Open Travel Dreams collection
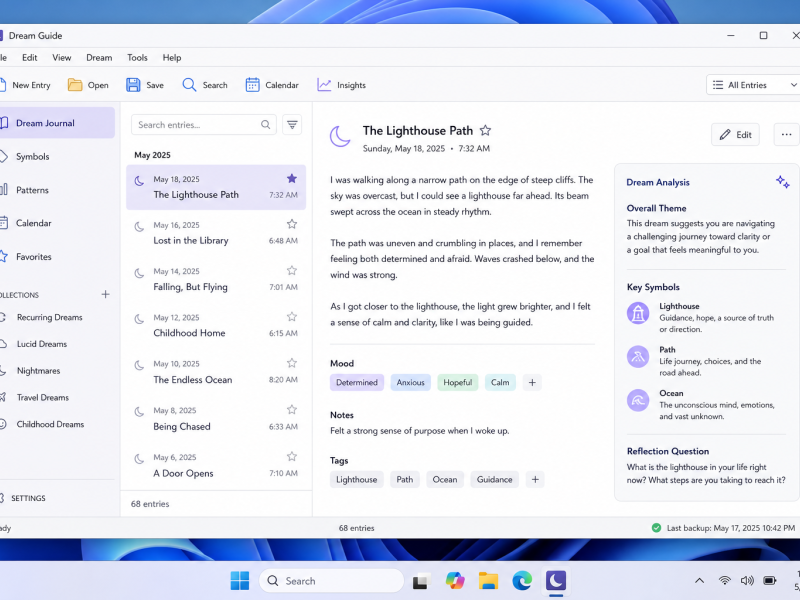Viewport: 800px width, 600px height. point(43,397)
